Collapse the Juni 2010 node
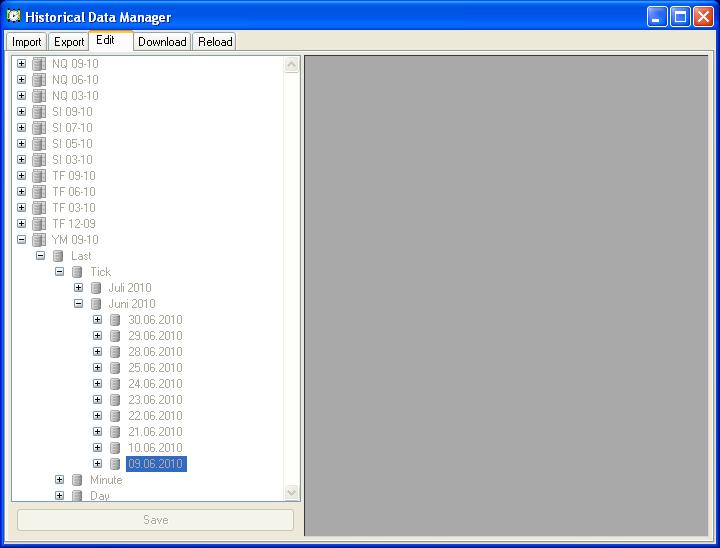Screen dimensions: 720x548 [x=79, y=304]
